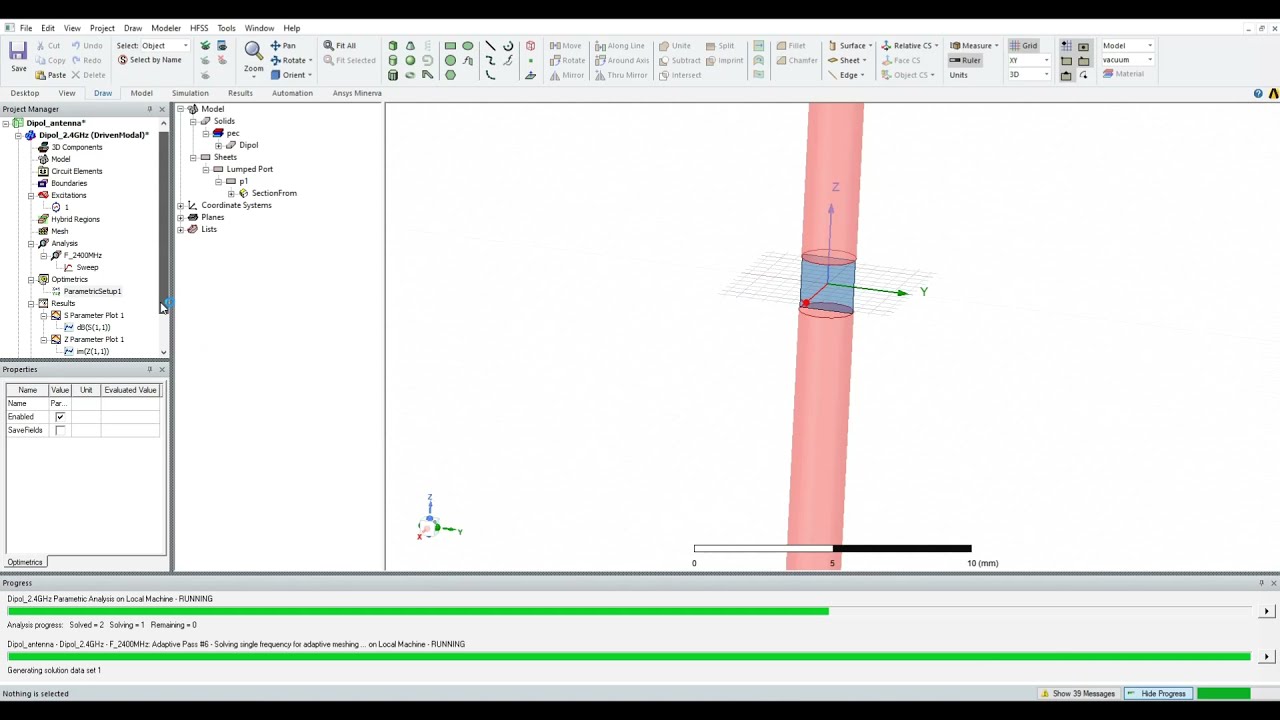Select S Parameter Plot 1
Screen dimensions: 1280x720
(x=94, y=315)
